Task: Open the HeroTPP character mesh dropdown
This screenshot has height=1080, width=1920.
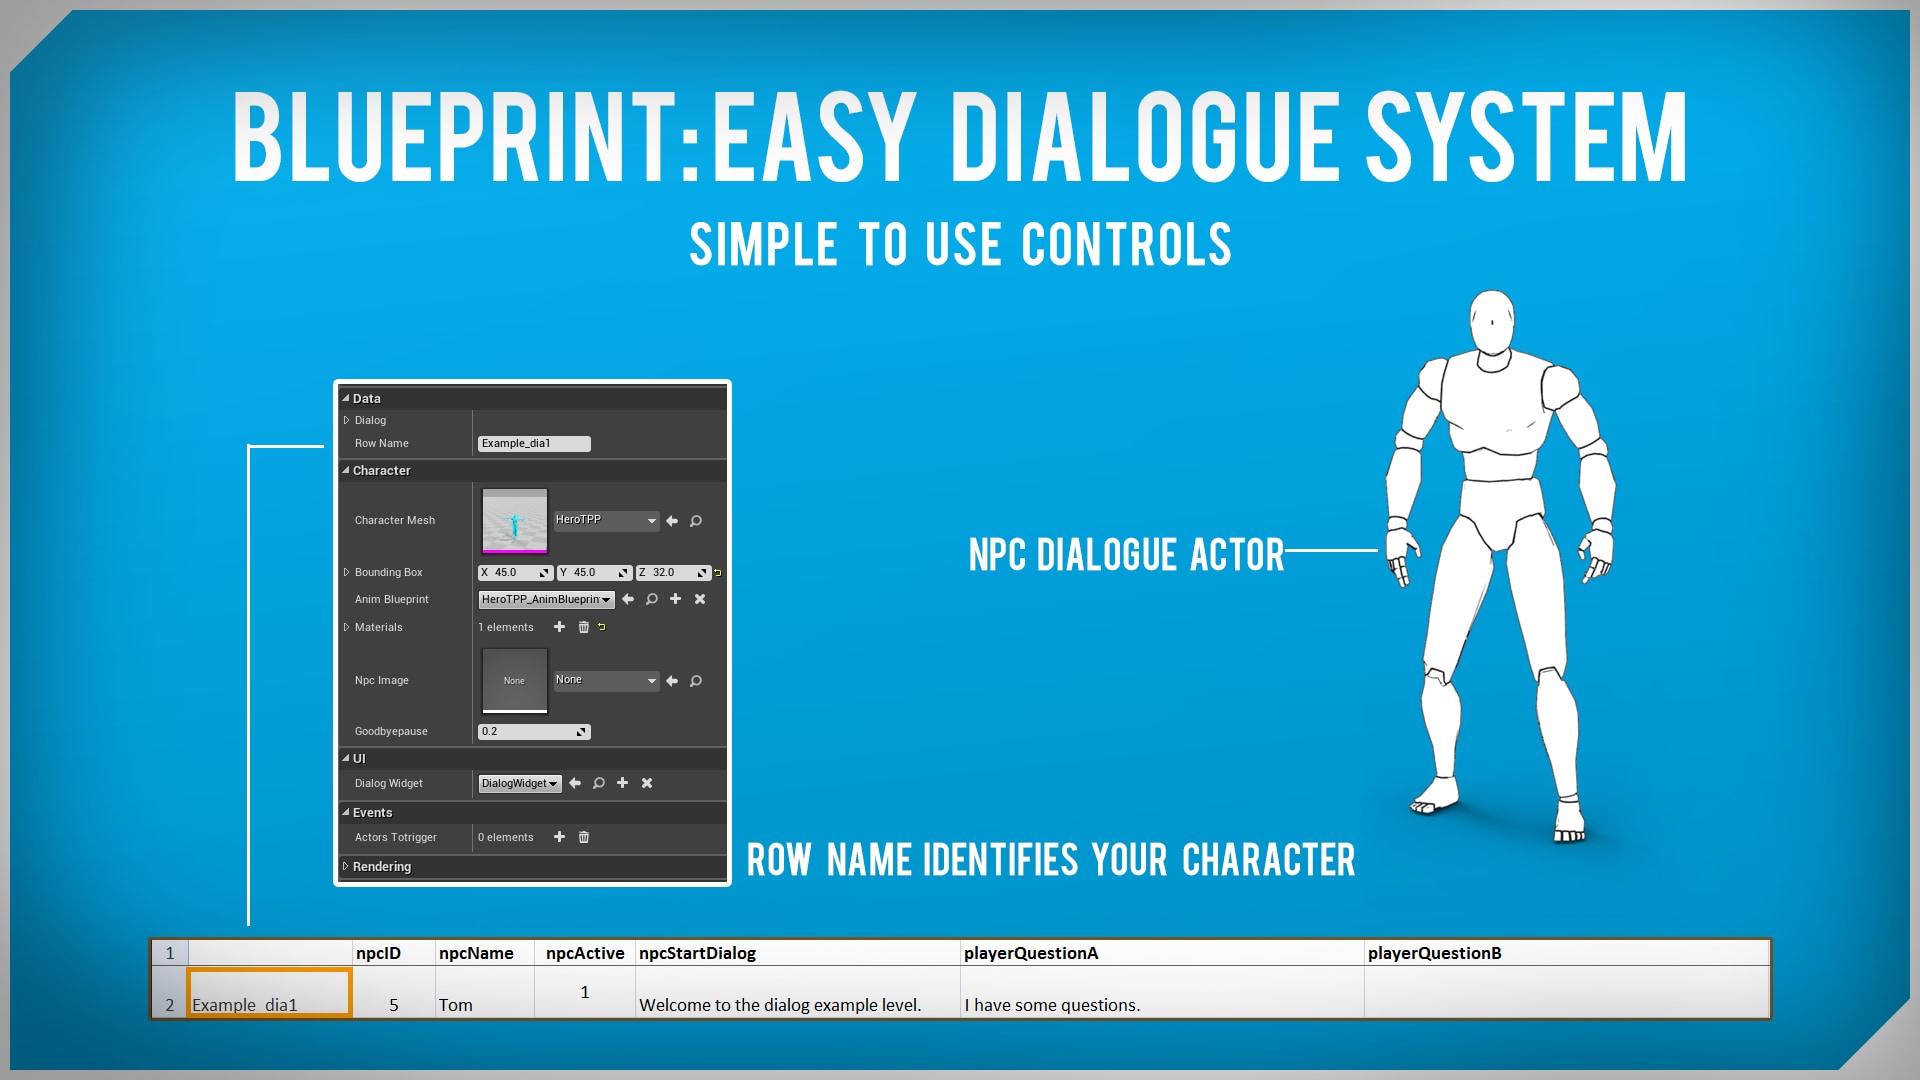Action: point(606,521)
